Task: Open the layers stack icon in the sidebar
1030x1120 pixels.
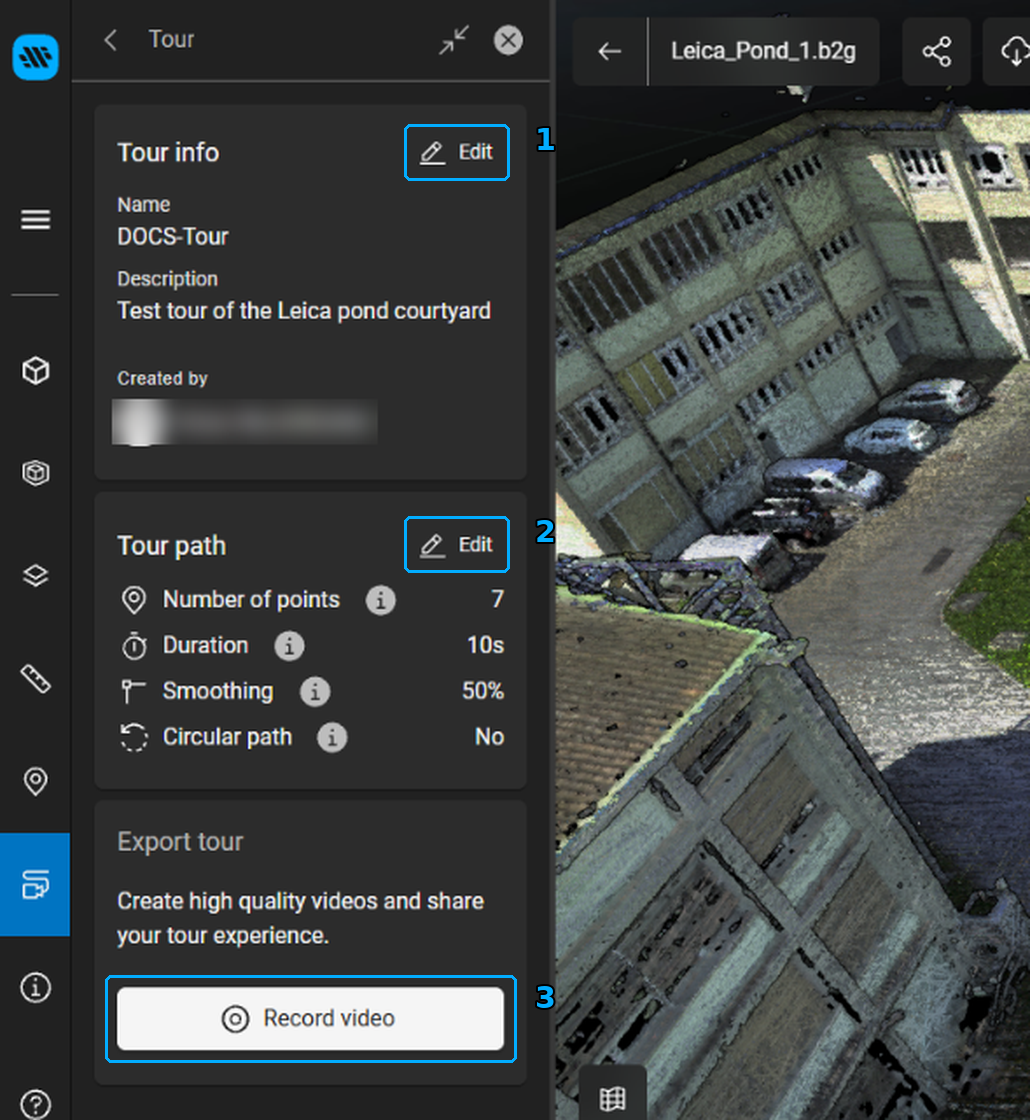Action: pyautogui.click(x=35, y=575)
